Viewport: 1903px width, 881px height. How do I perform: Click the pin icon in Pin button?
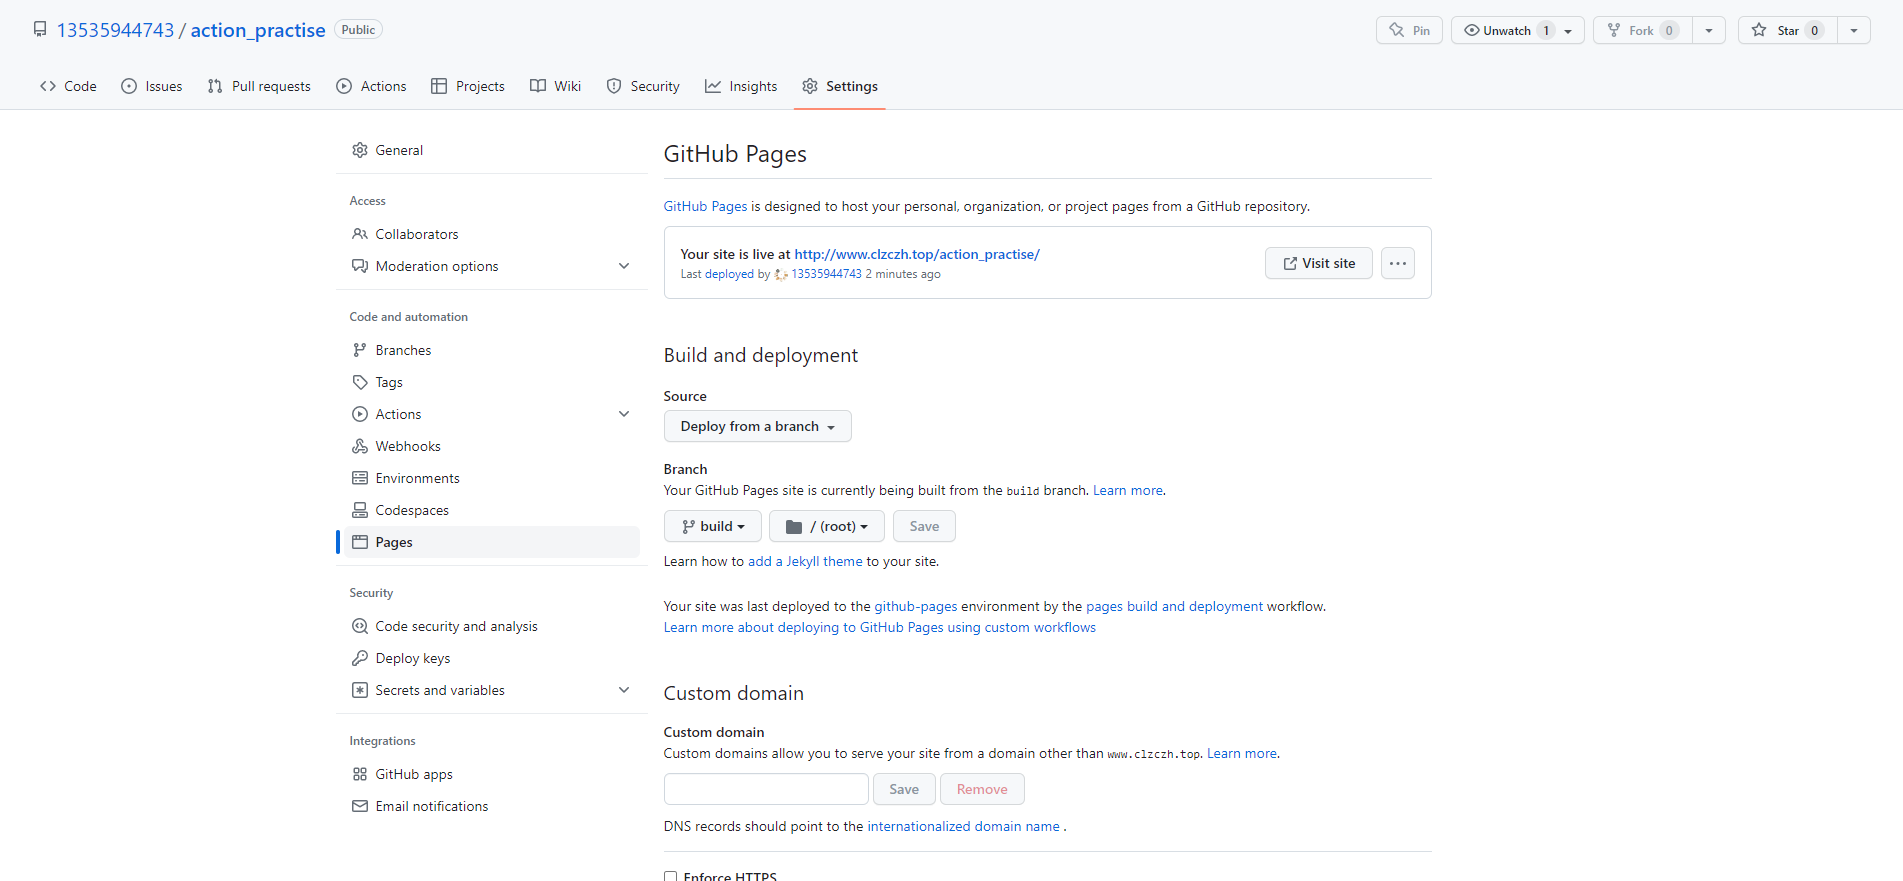(x=1397, y=30)
